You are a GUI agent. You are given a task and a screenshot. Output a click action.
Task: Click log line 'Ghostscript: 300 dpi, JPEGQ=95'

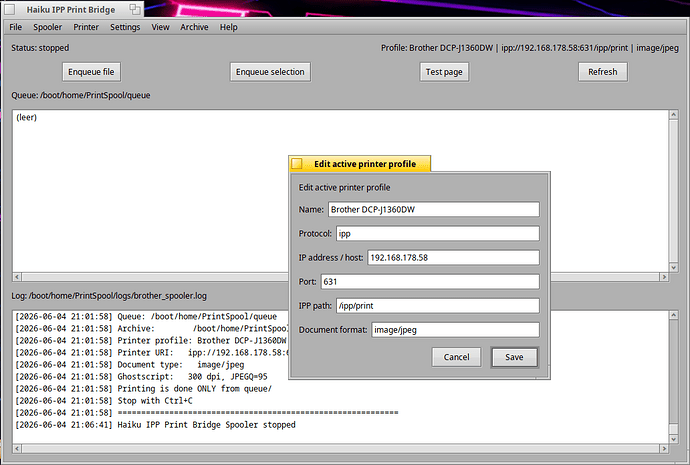coord(141,377)
